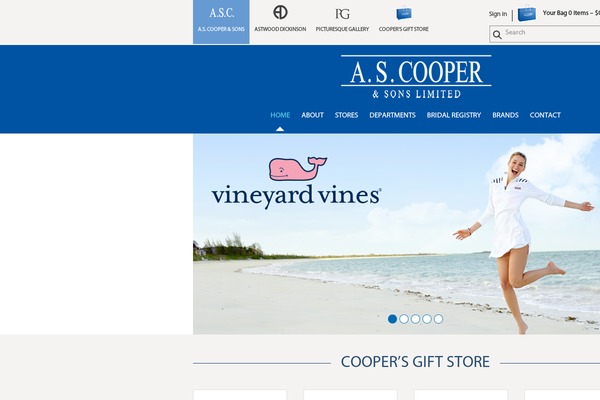The image size is (600, 400).
Task: Click the Vineyard Vines beach banner image
Action: [x=396, y=234]
